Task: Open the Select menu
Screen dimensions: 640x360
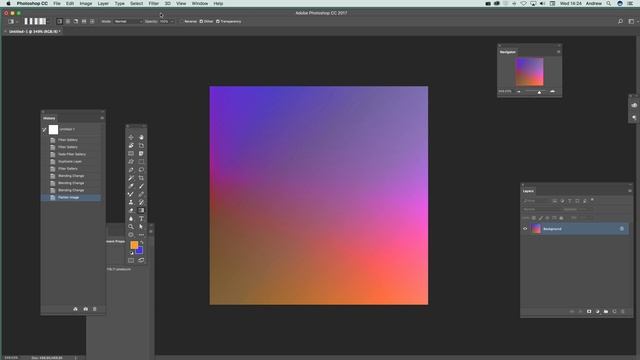Action: pos(137,3)
